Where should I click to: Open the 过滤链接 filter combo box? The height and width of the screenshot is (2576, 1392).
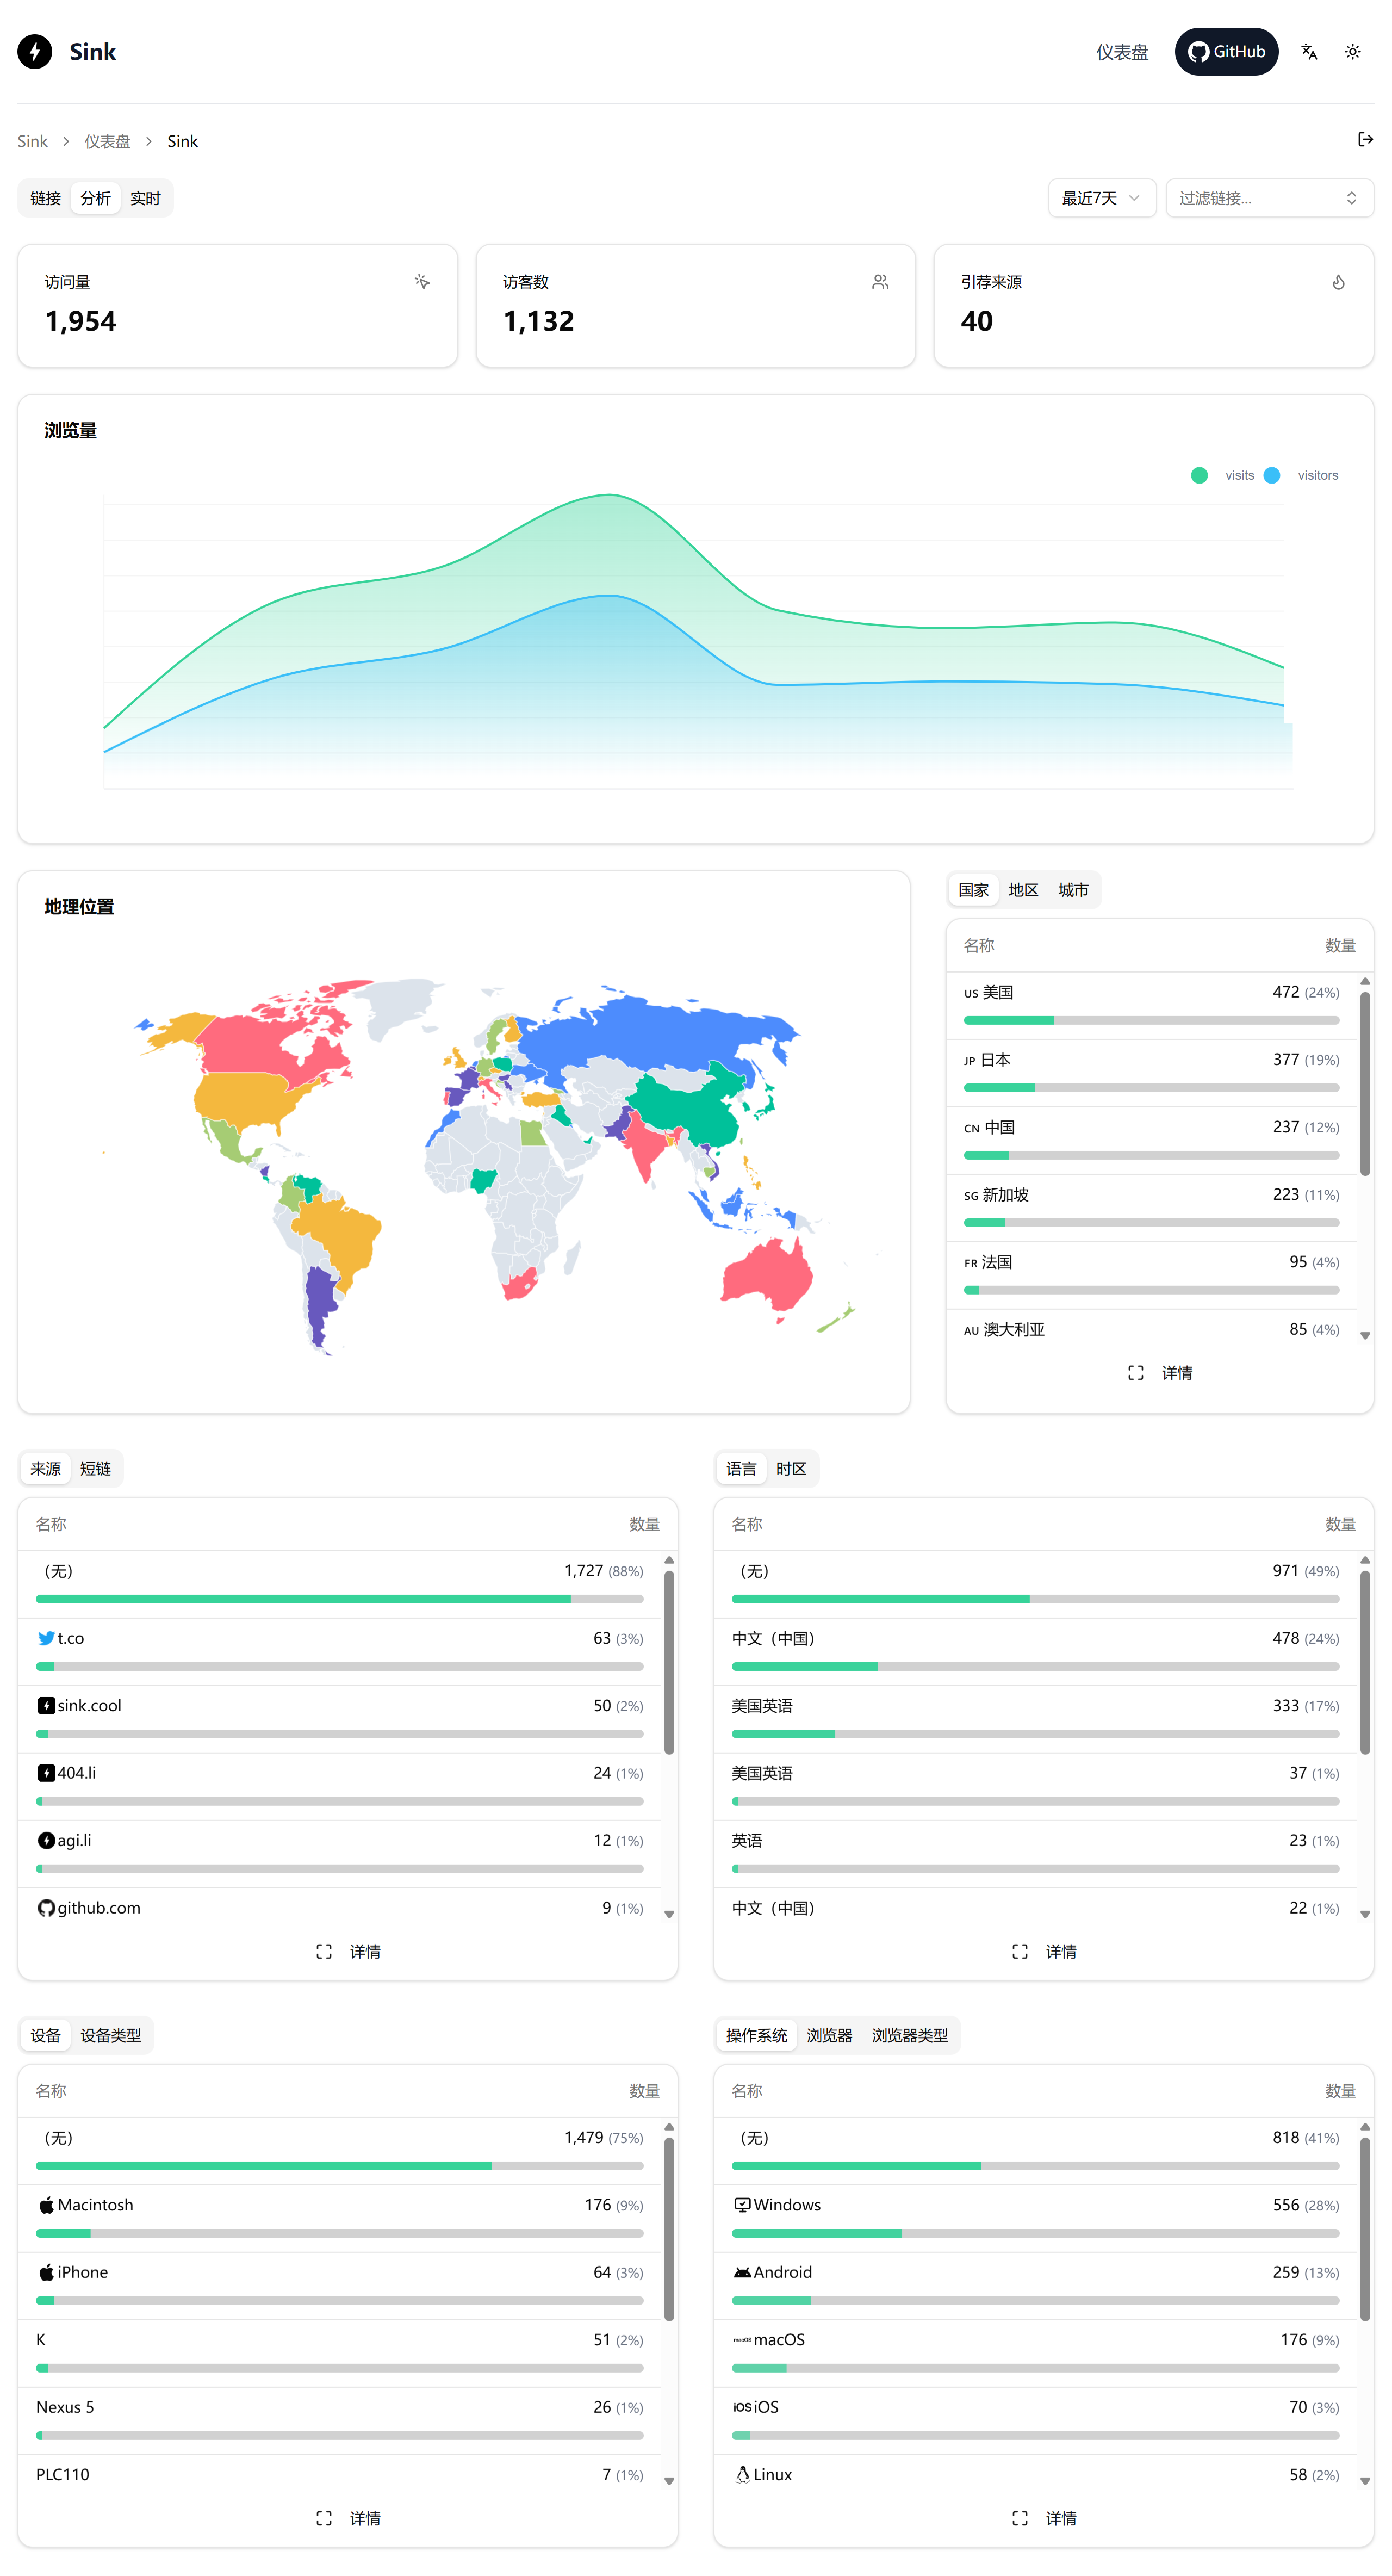pos(1268,198)
